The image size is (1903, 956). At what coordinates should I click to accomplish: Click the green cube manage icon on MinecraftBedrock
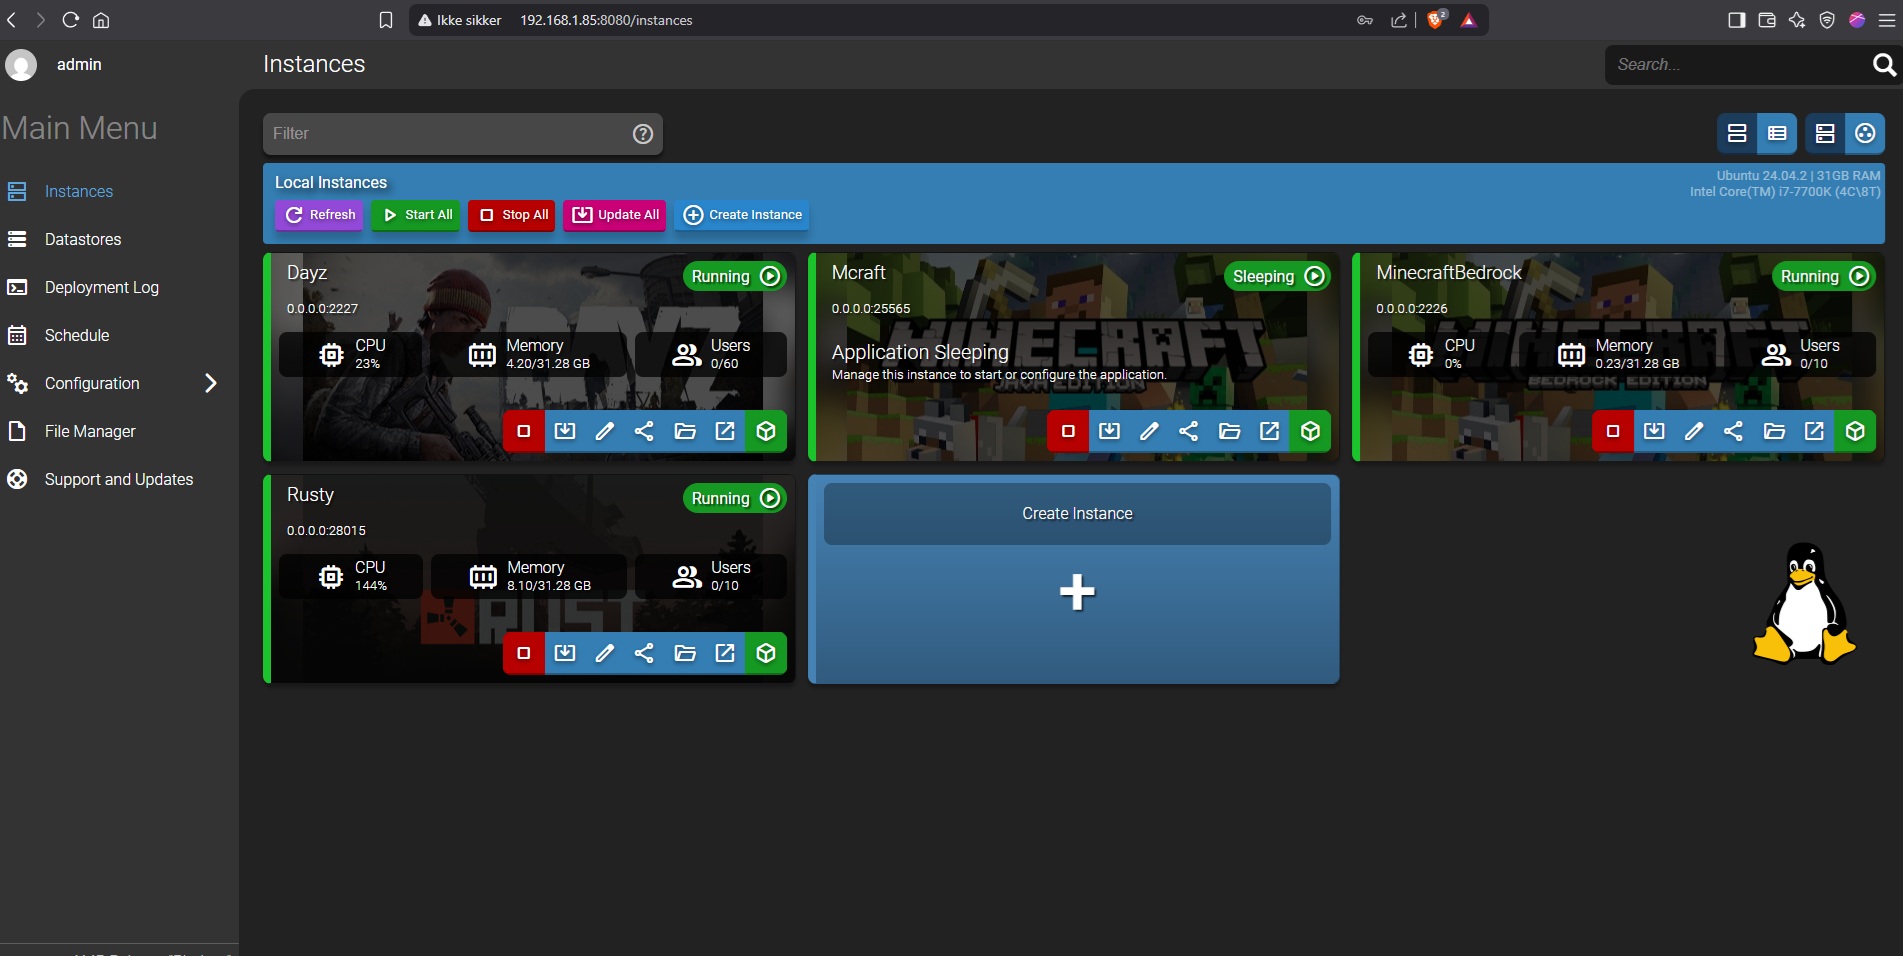click(x=1855, y=431)
